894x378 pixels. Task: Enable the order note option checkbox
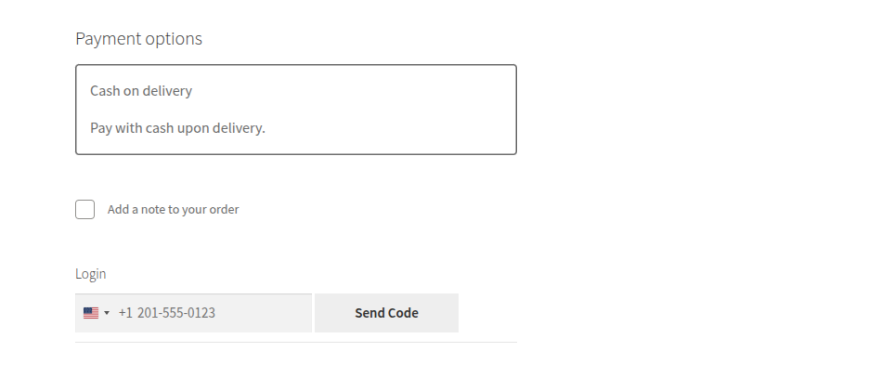[x=85, y=209]
